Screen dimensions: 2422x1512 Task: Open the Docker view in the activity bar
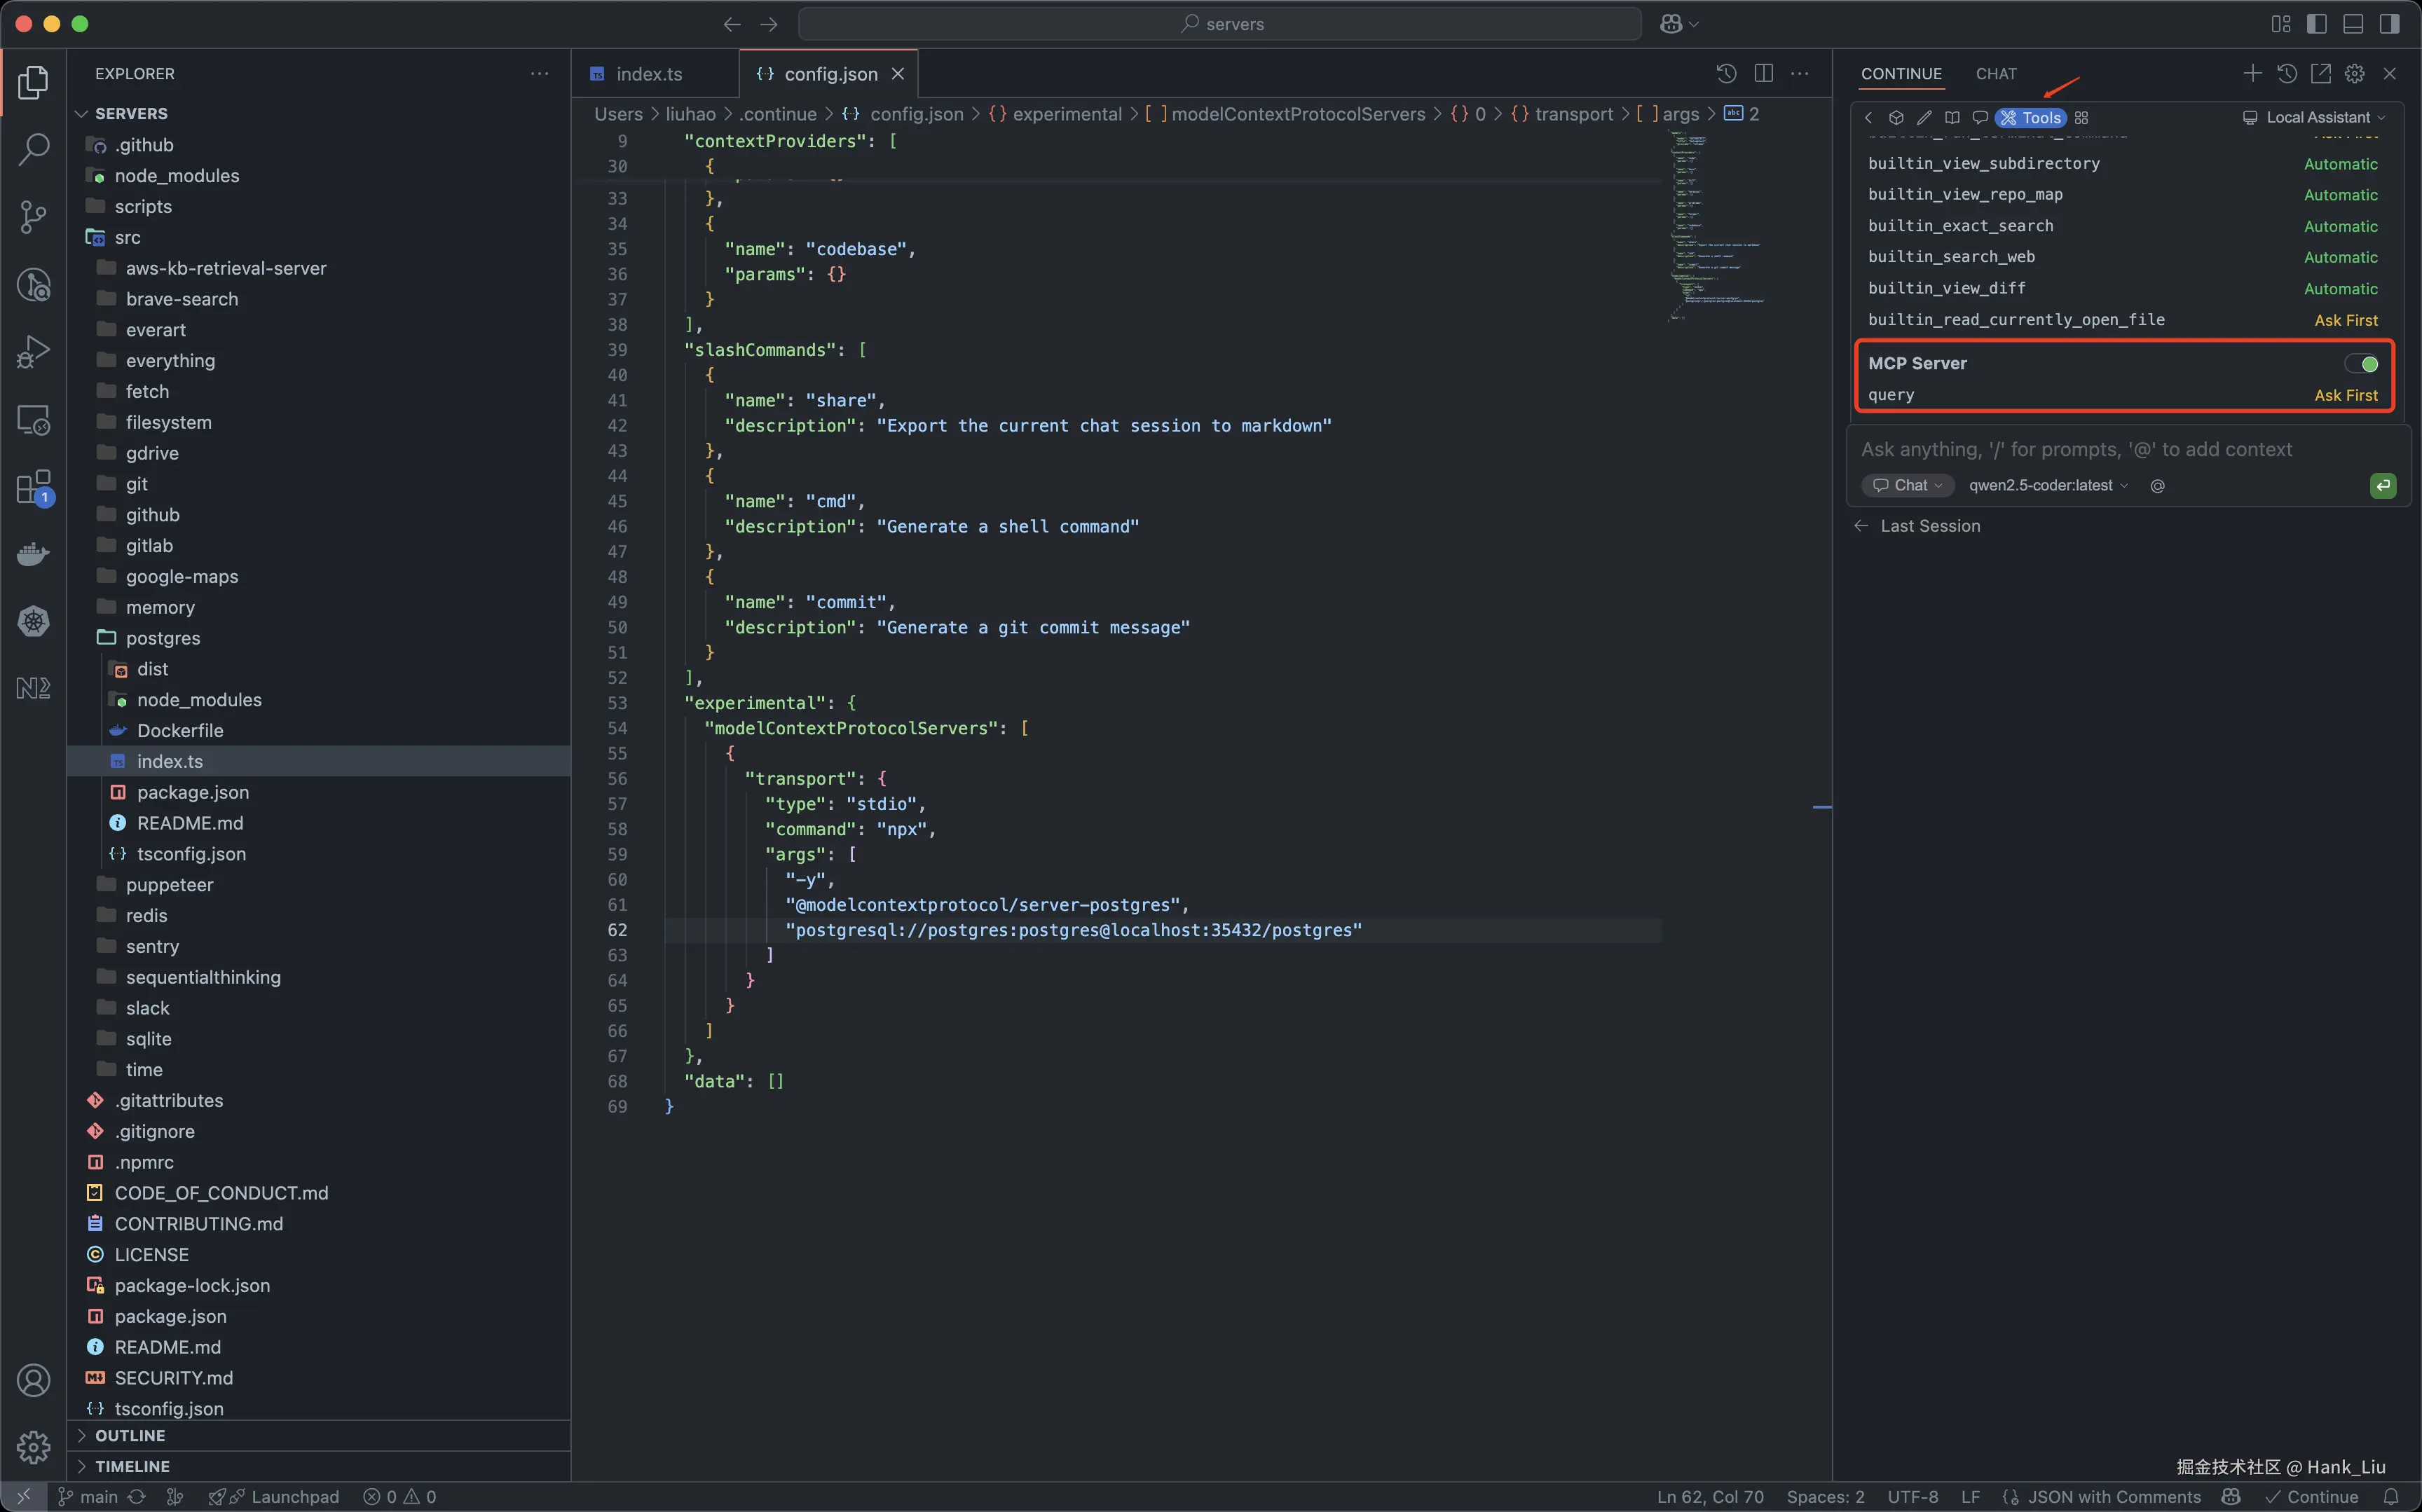(x=33, y=554)
